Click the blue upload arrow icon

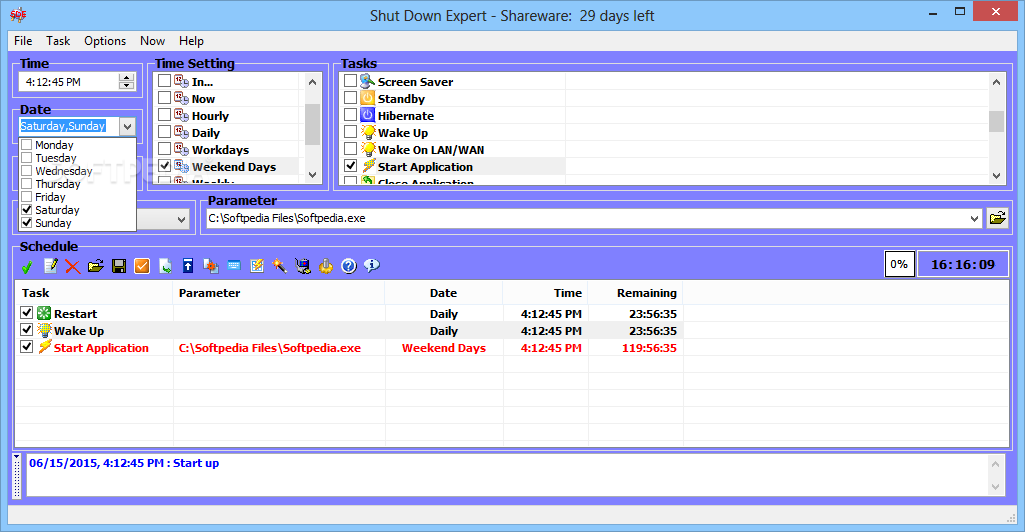pos(188,266)
